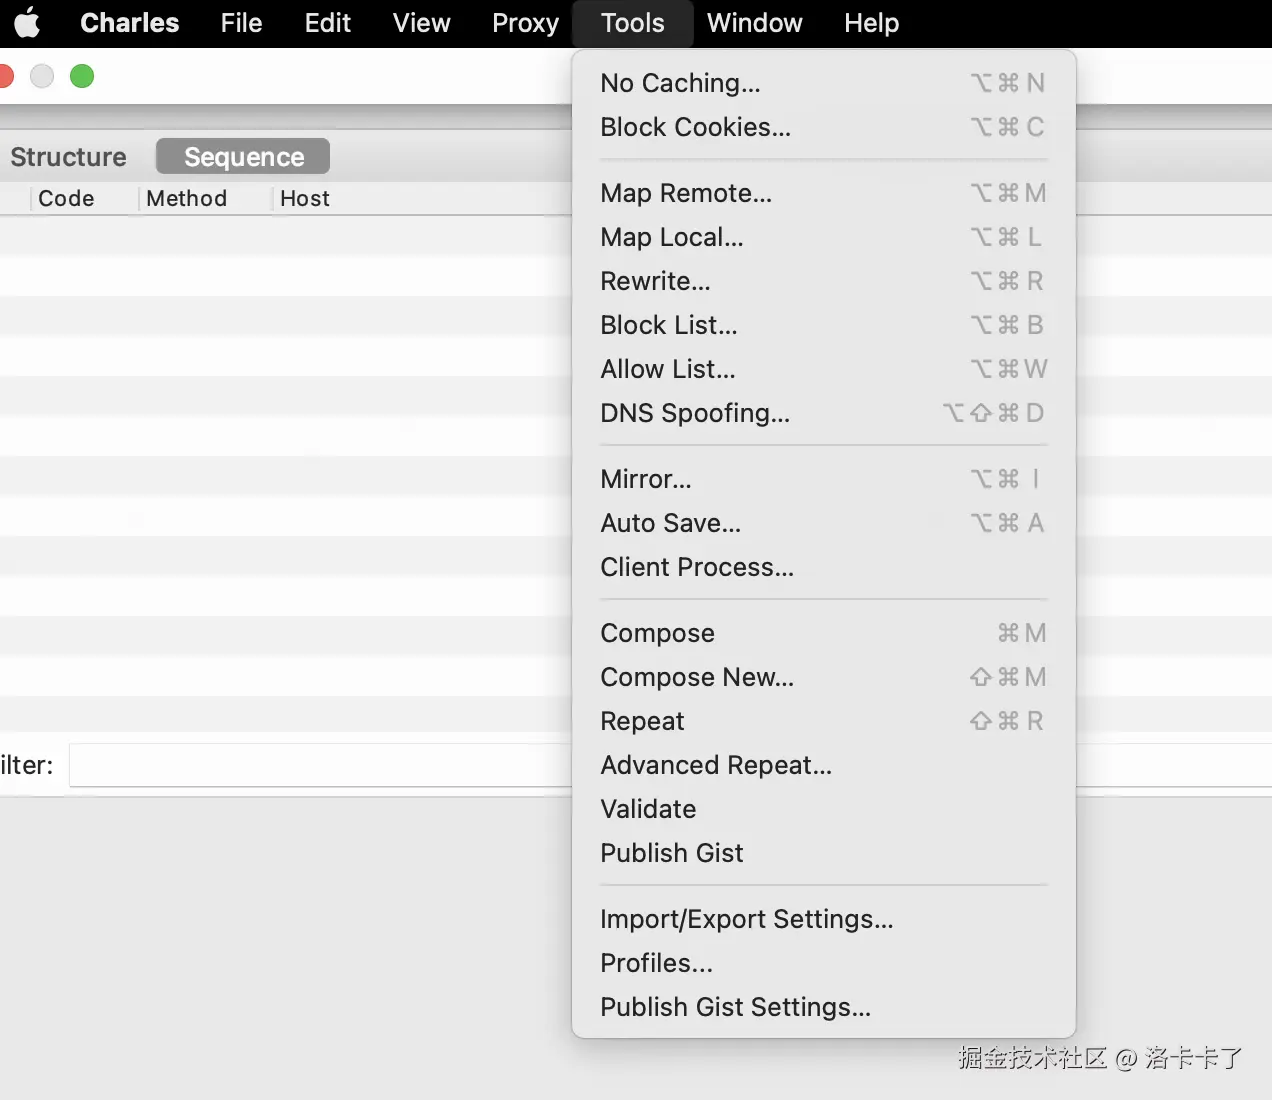Viewport: 1272px width, 1100px height.
Task: Choose Mirror... from Tools menu
Action: tap(823, 479)
